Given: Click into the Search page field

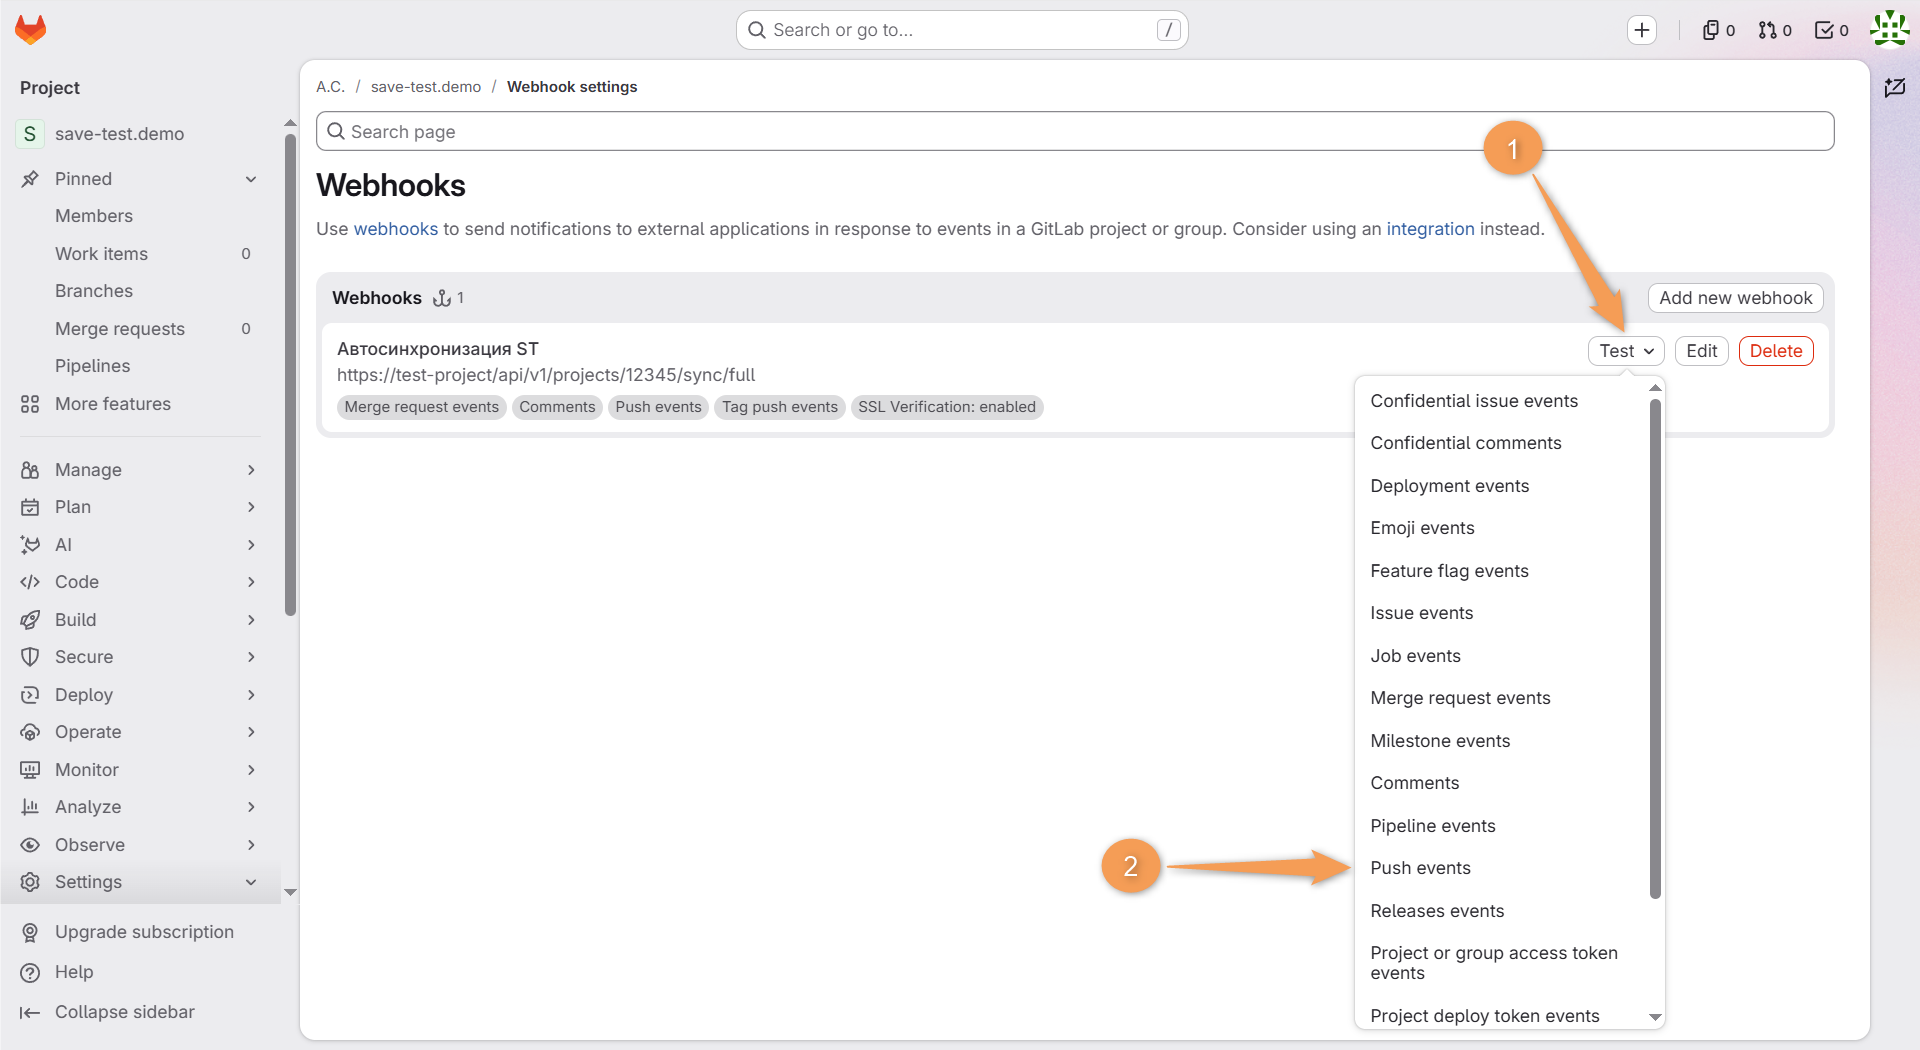Looking at the screenshot, I should click(x=1074, y=132).
